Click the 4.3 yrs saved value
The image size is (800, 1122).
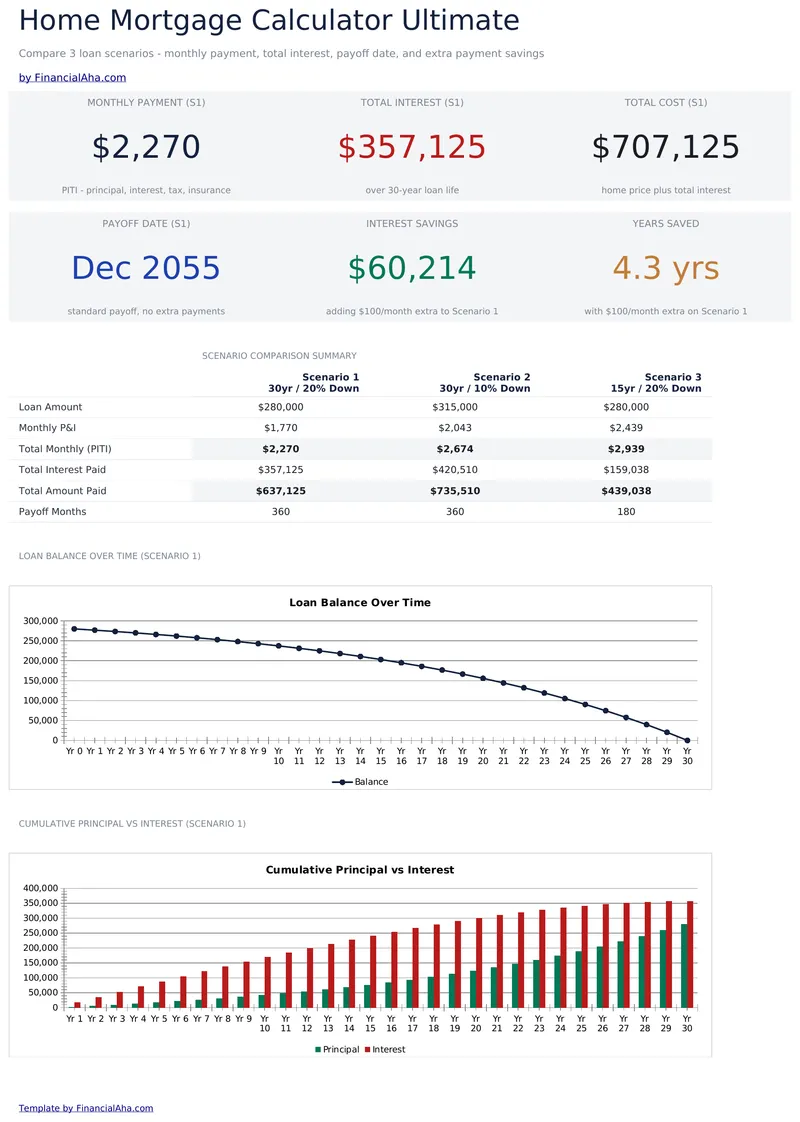pos(665,268)
